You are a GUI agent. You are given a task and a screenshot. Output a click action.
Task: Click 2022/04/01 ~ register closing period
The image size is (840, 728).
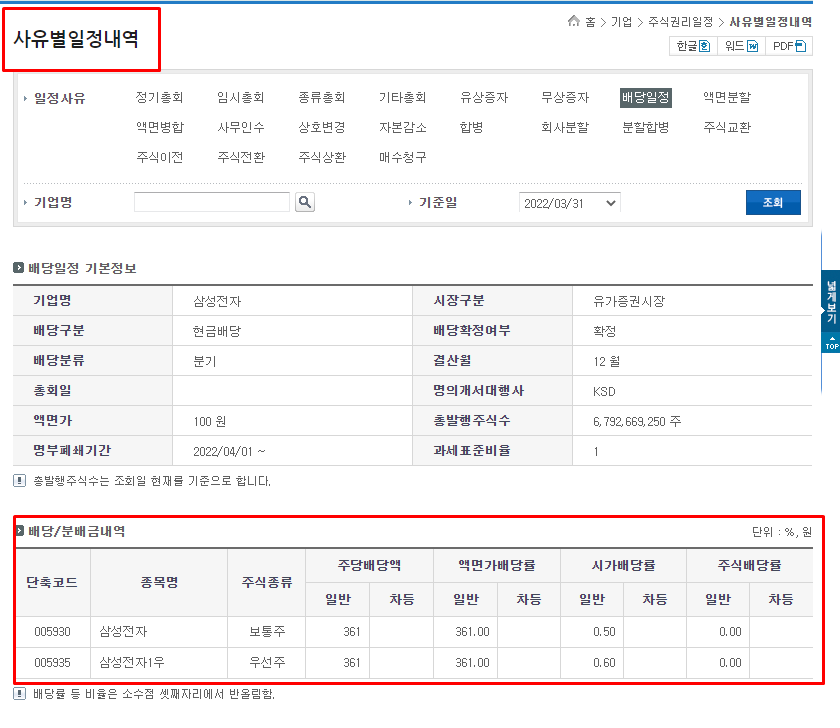tap(229, 452)
